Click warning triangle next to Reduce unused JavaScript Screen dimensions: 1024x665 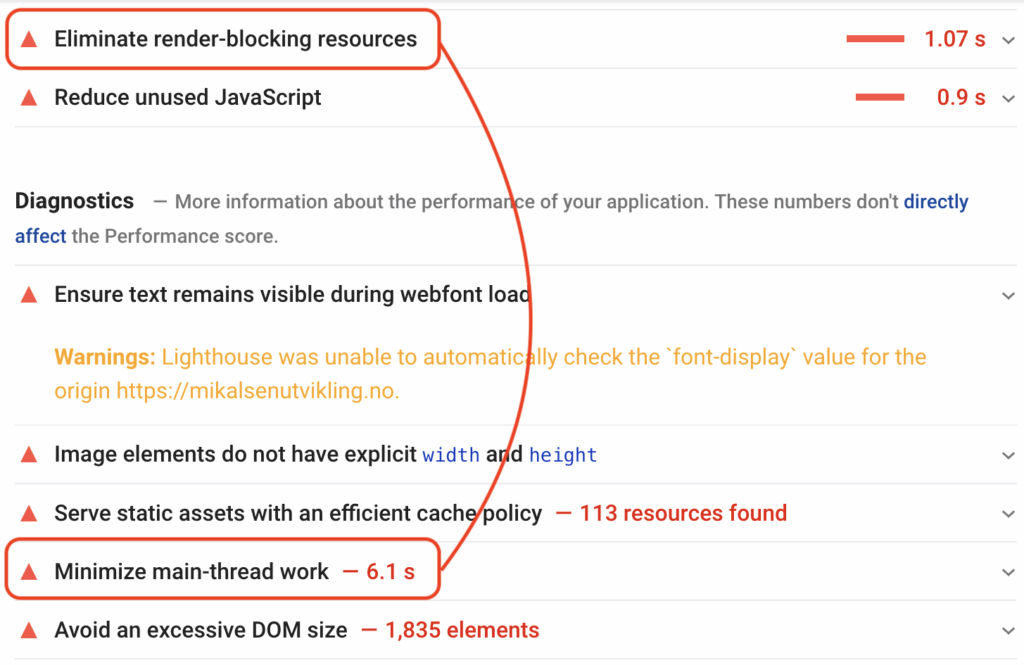[29, 98]
